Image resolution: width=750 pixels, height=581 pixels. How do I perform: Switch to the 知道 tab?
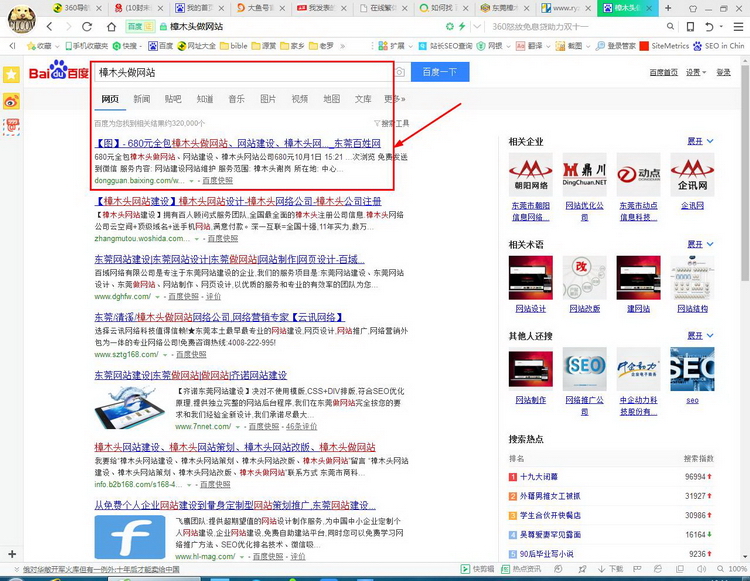tap(205, 99)
